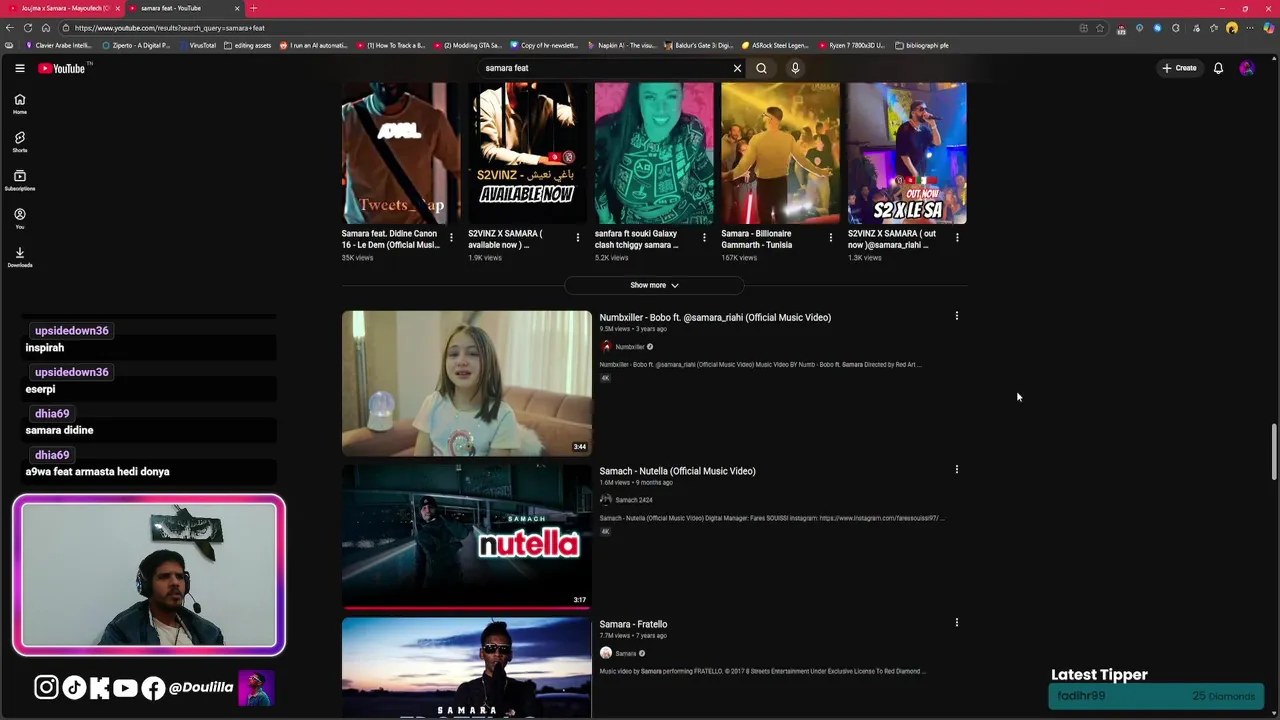Open options for Numbkiller Bobo video
This screenshot has width=1280, height=720.
(956, 316)
